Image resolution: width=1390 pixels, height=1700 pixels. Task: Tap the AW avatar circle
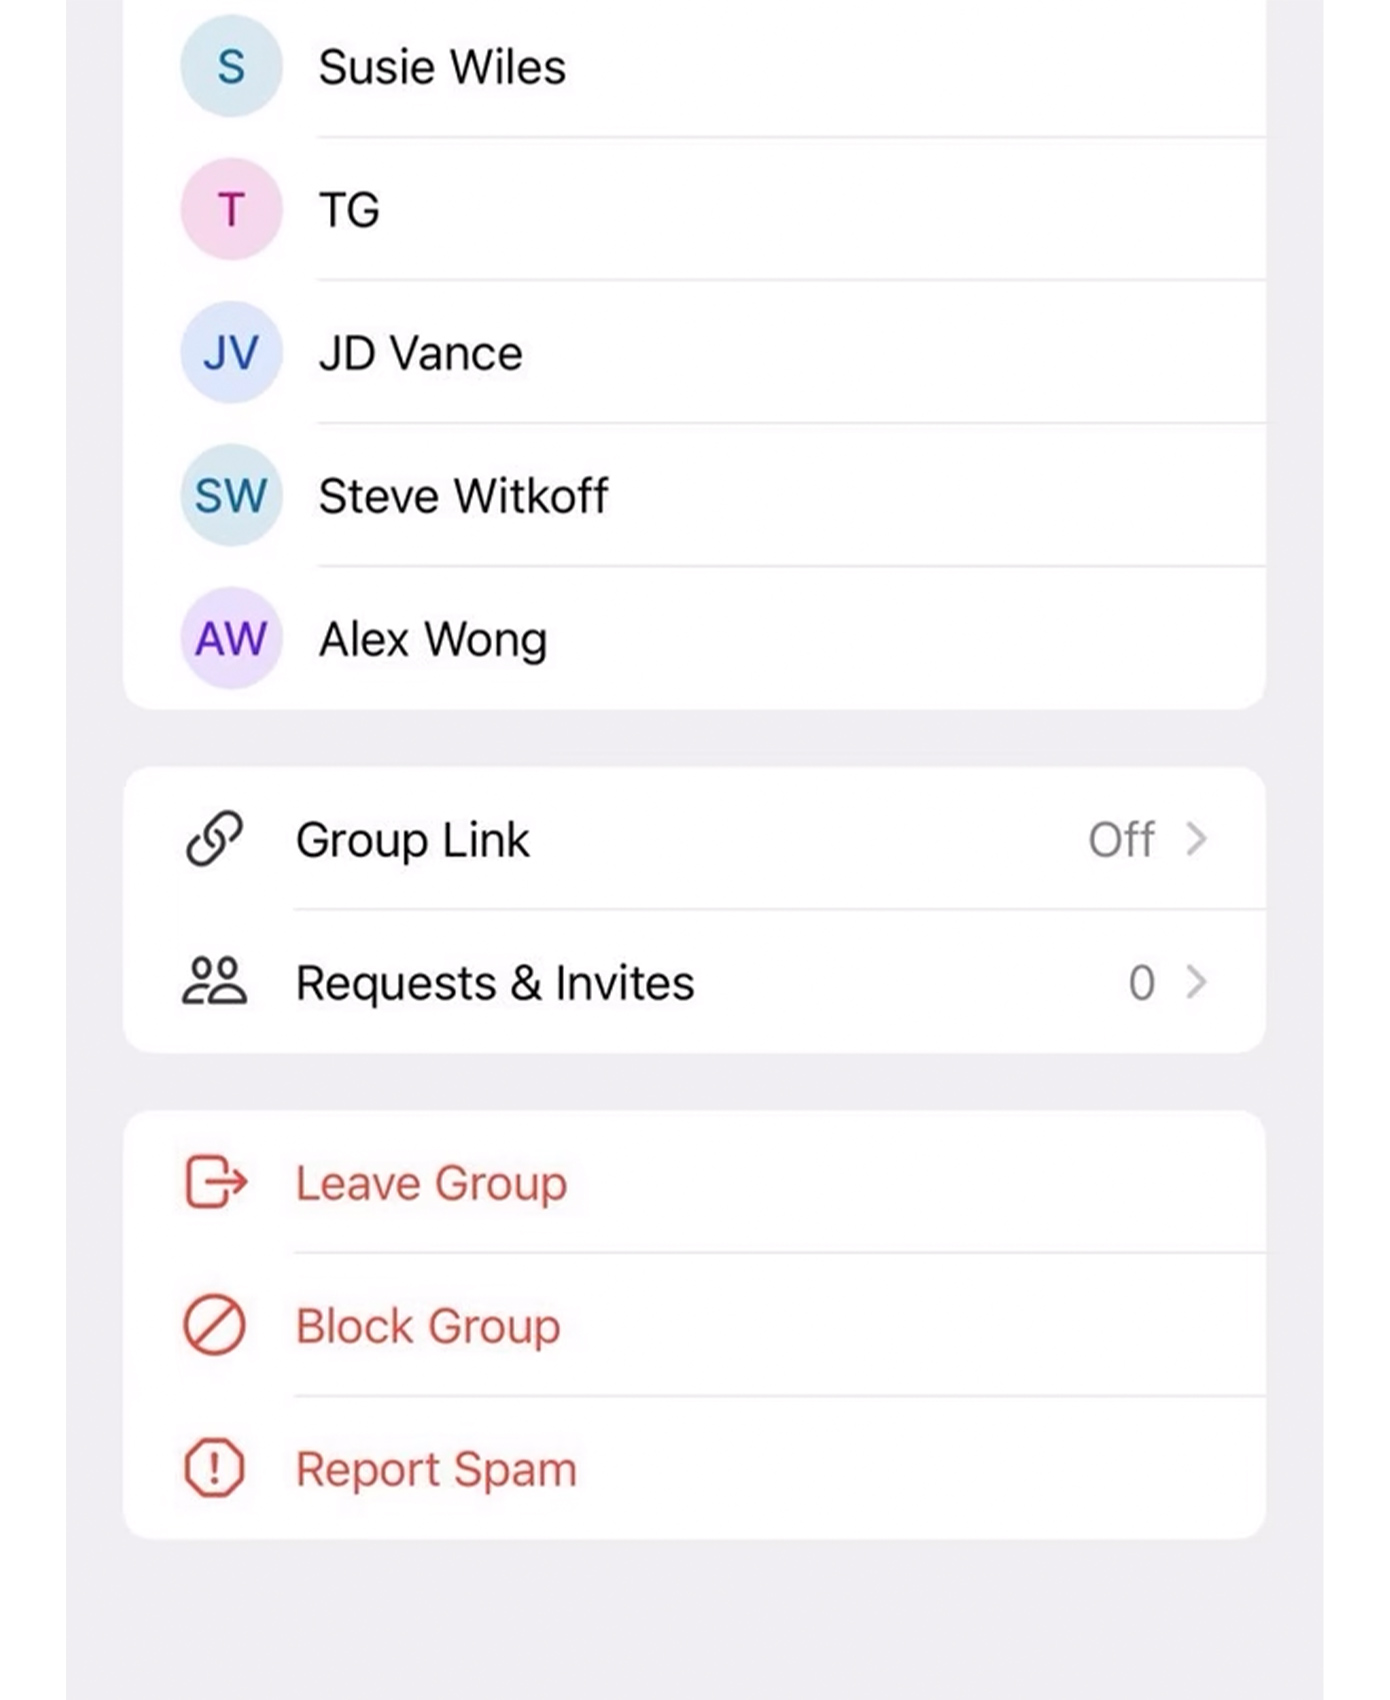pos(231,638)
